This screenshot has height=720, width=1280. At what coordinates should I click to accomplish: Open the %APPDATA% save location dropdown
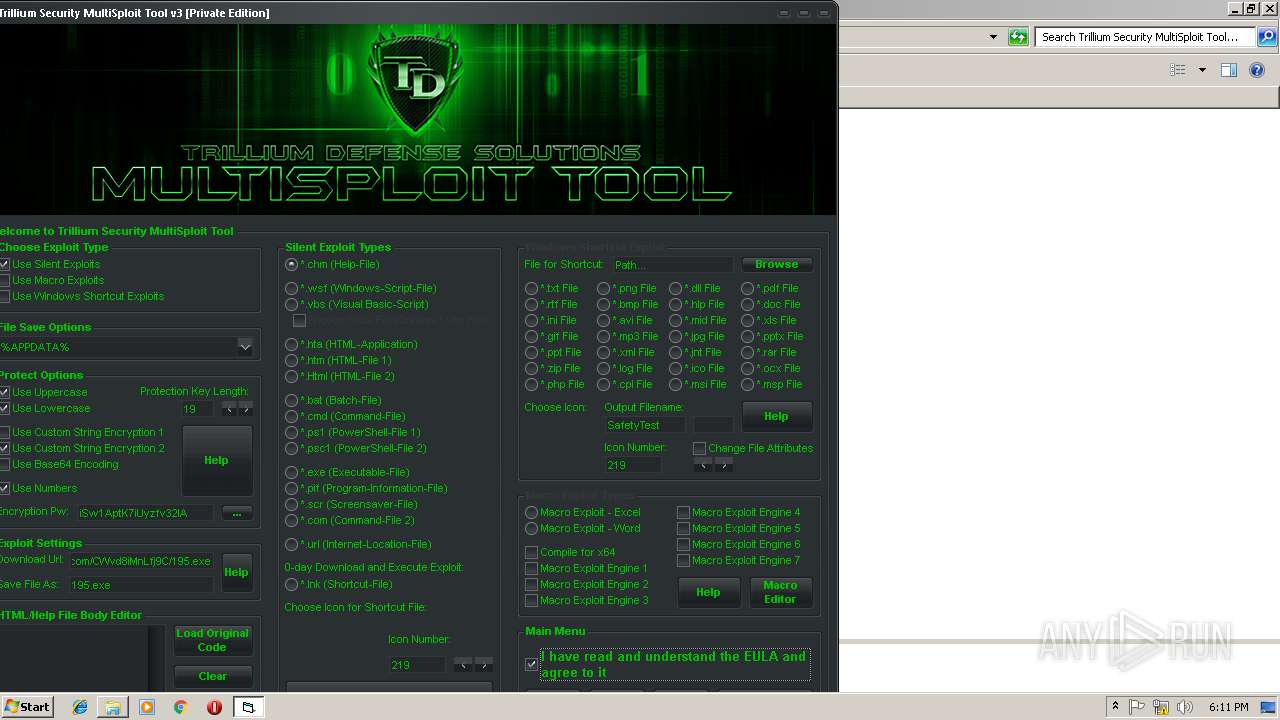245,347
